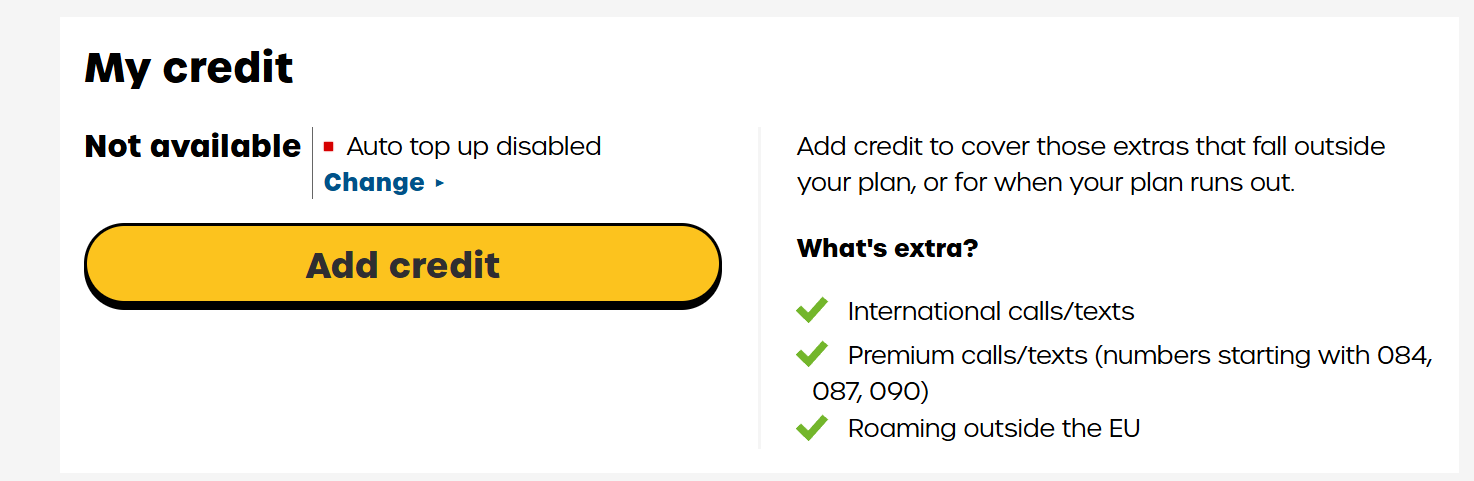Click the arrow next to Change
Screen dimensions: 1474x481
[439, 184]
